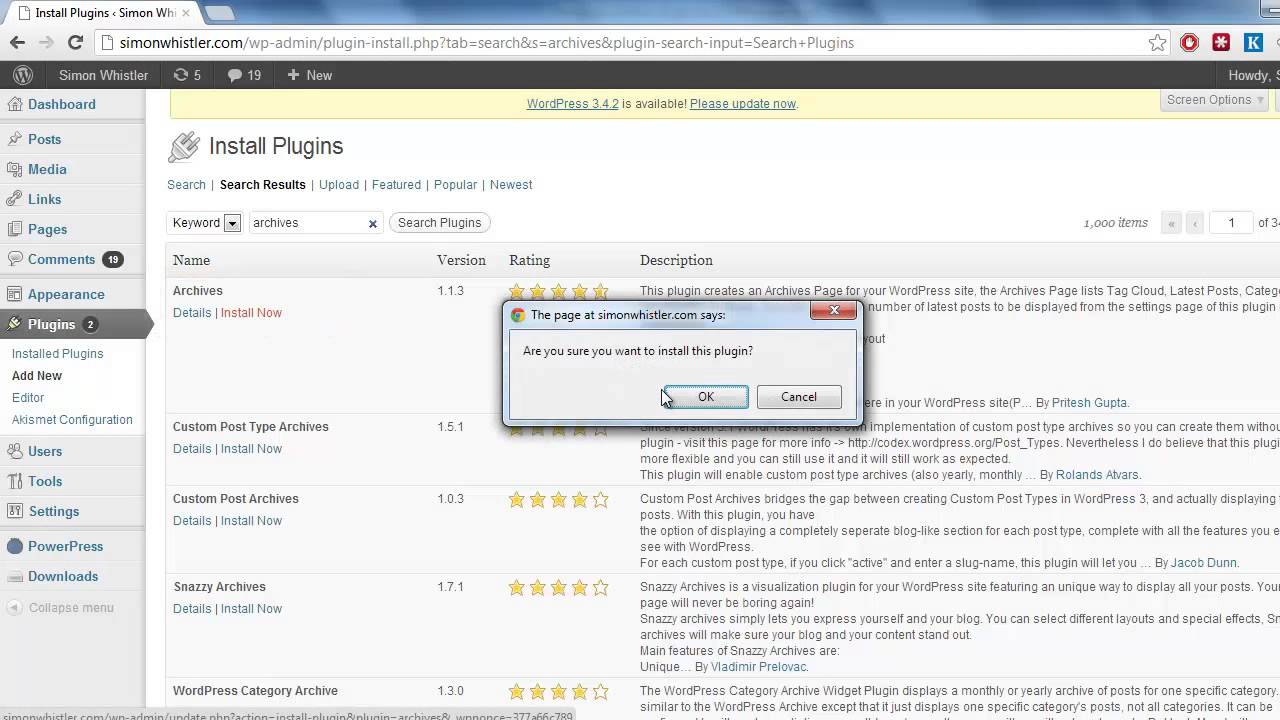Open Plugins menu in sidebar

point(52,324)
